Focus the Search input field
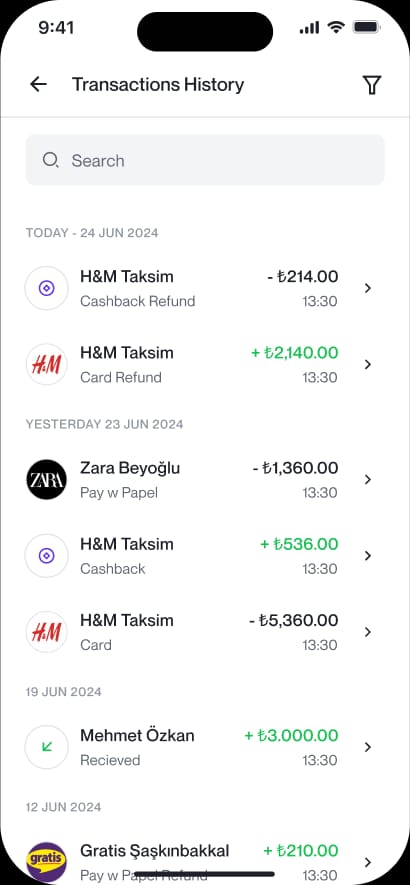The width and height of the screenshot is (410, 885). [x=205, y=160]
